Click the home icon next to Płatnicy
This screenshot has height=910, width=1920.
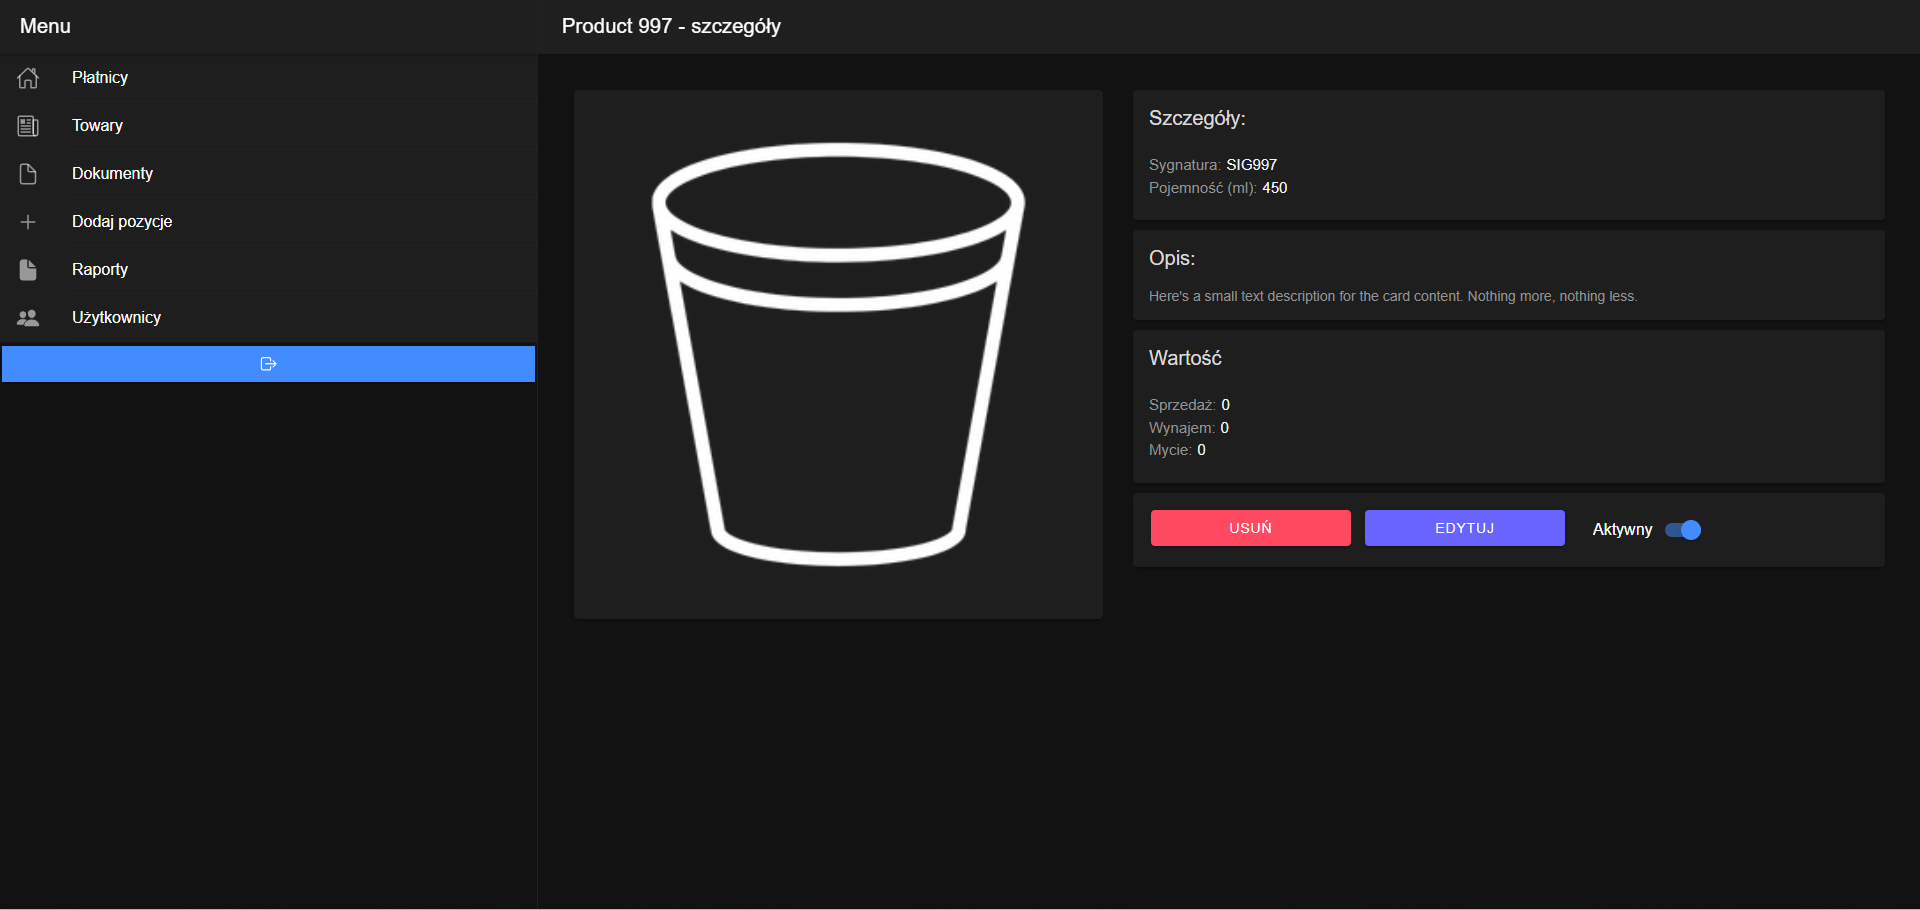27,77
